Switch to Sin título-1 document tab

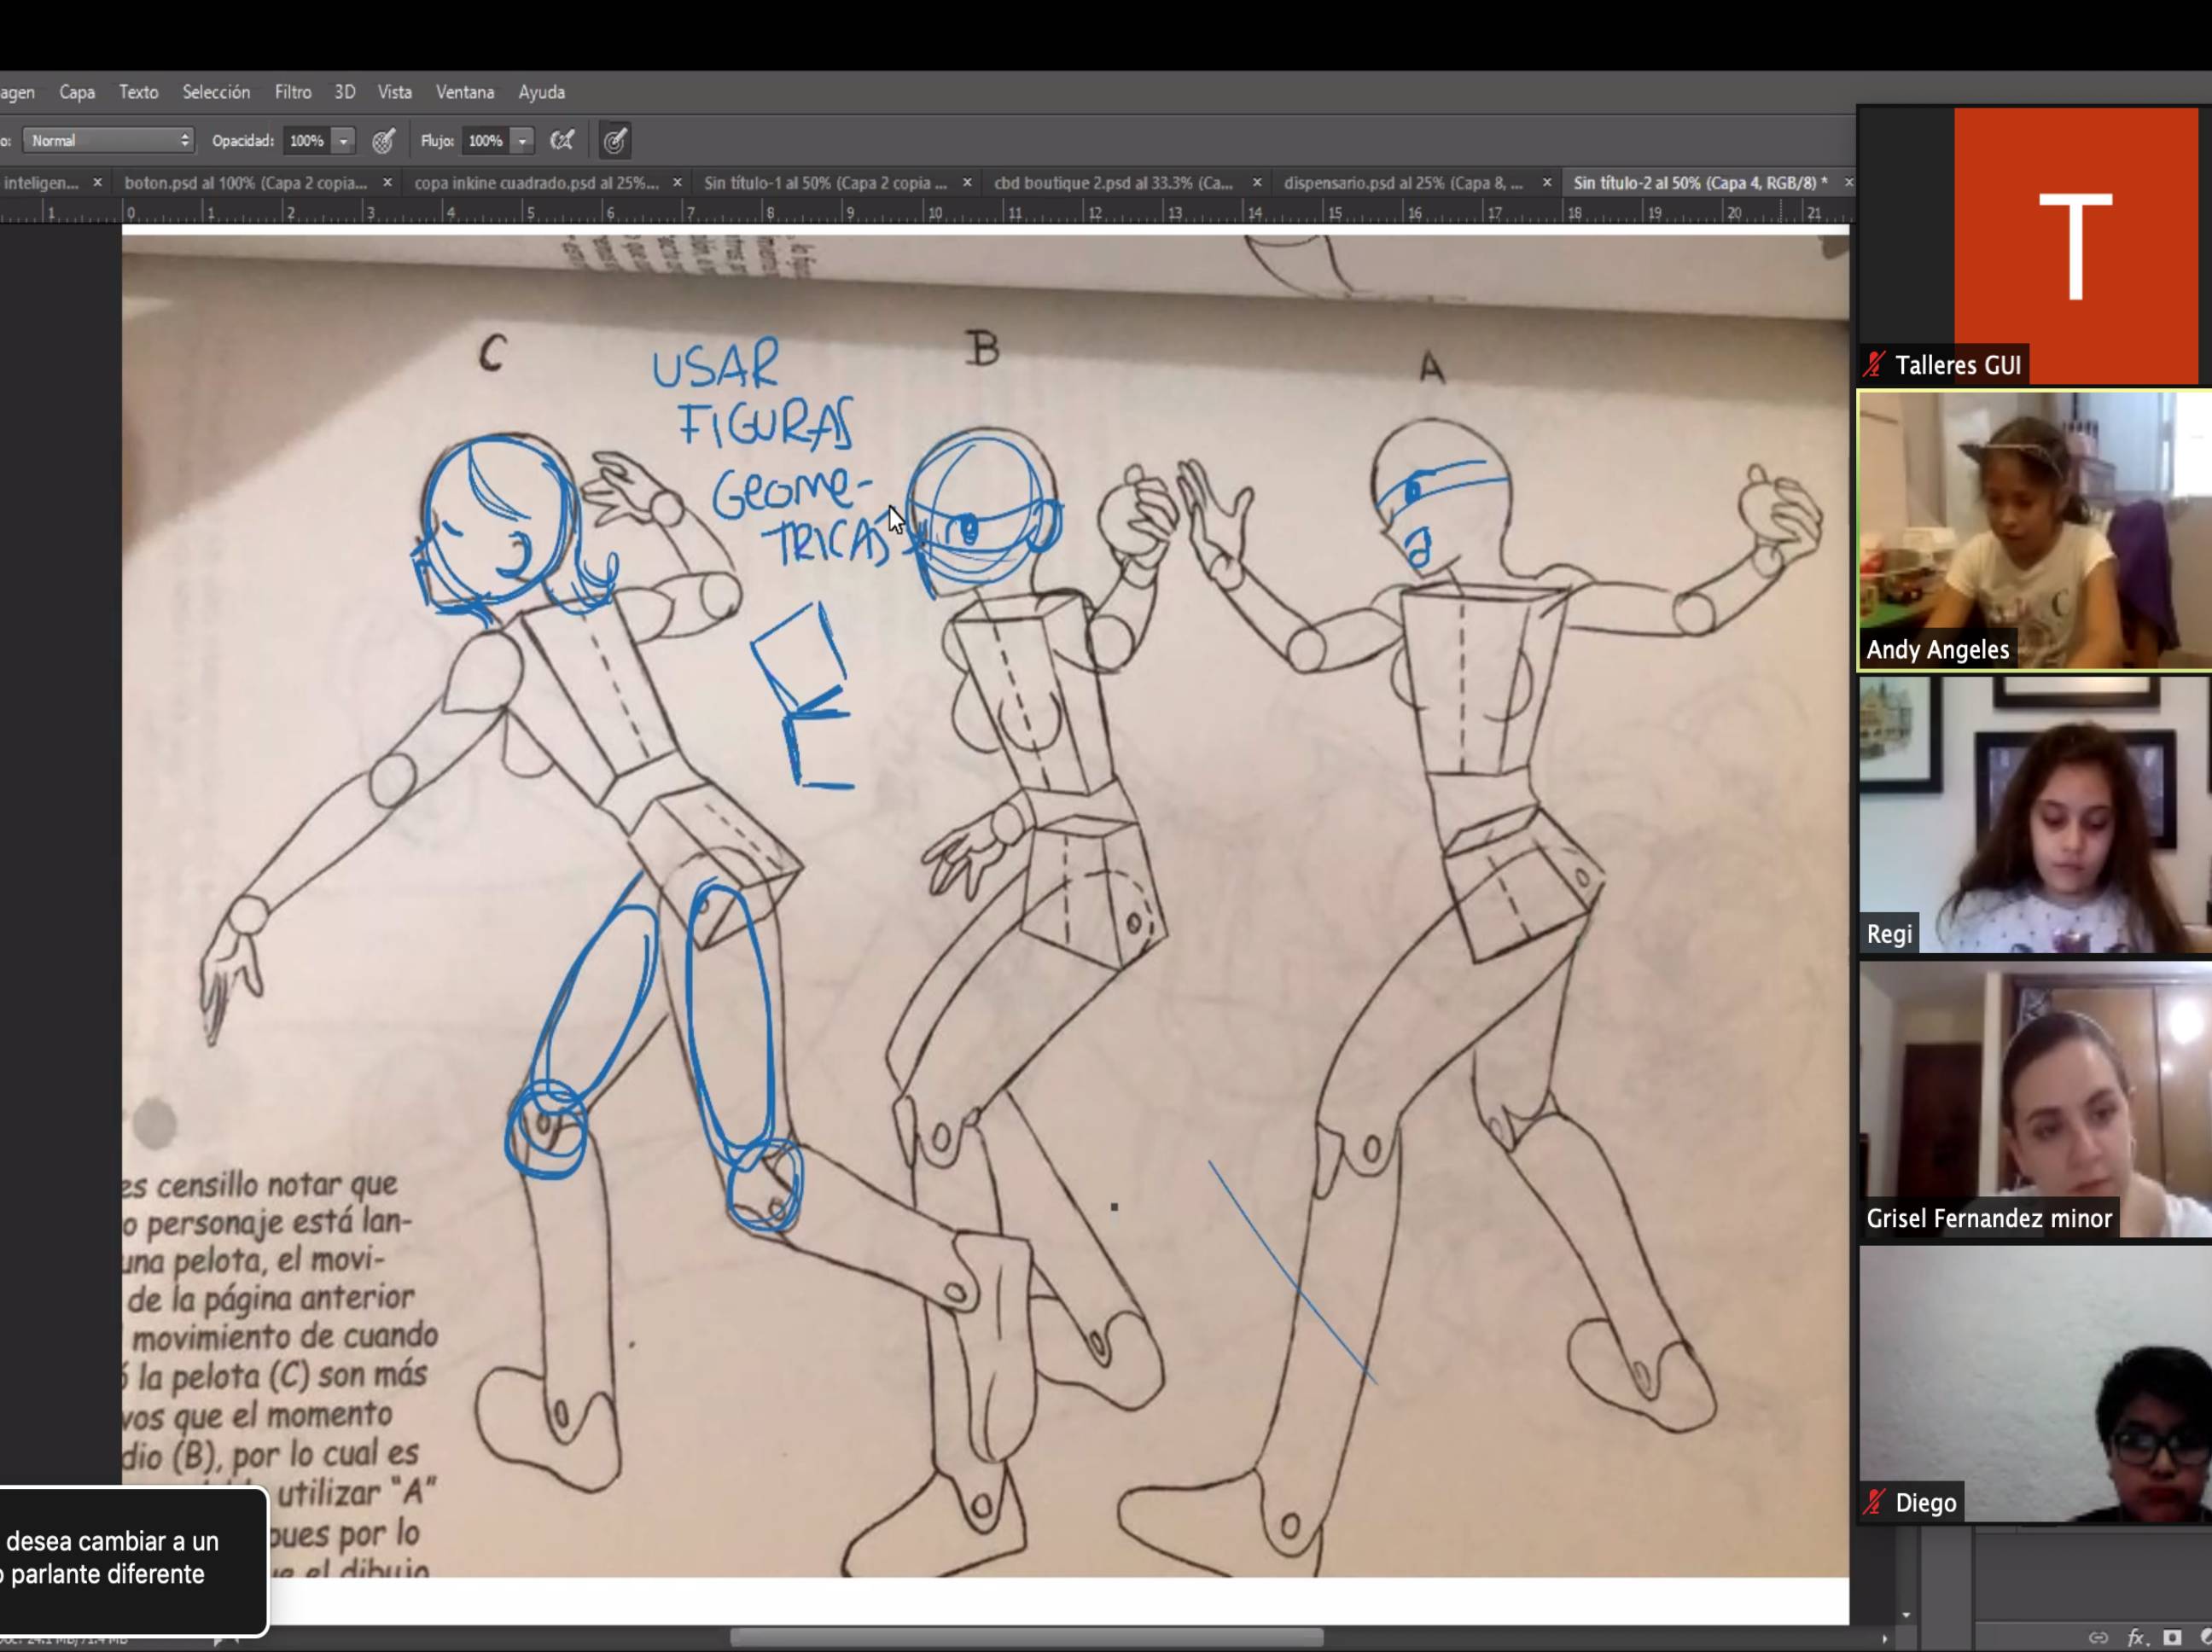coord(825,183)
